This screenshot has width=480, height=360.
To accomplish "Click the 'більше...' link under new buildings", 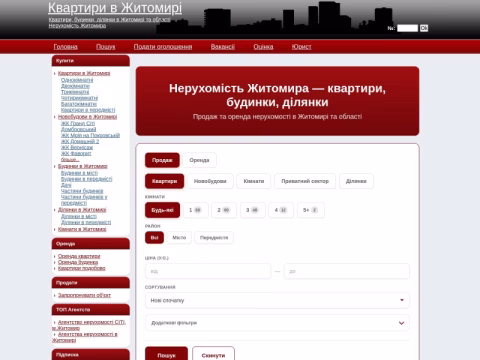I will (70, 160).
